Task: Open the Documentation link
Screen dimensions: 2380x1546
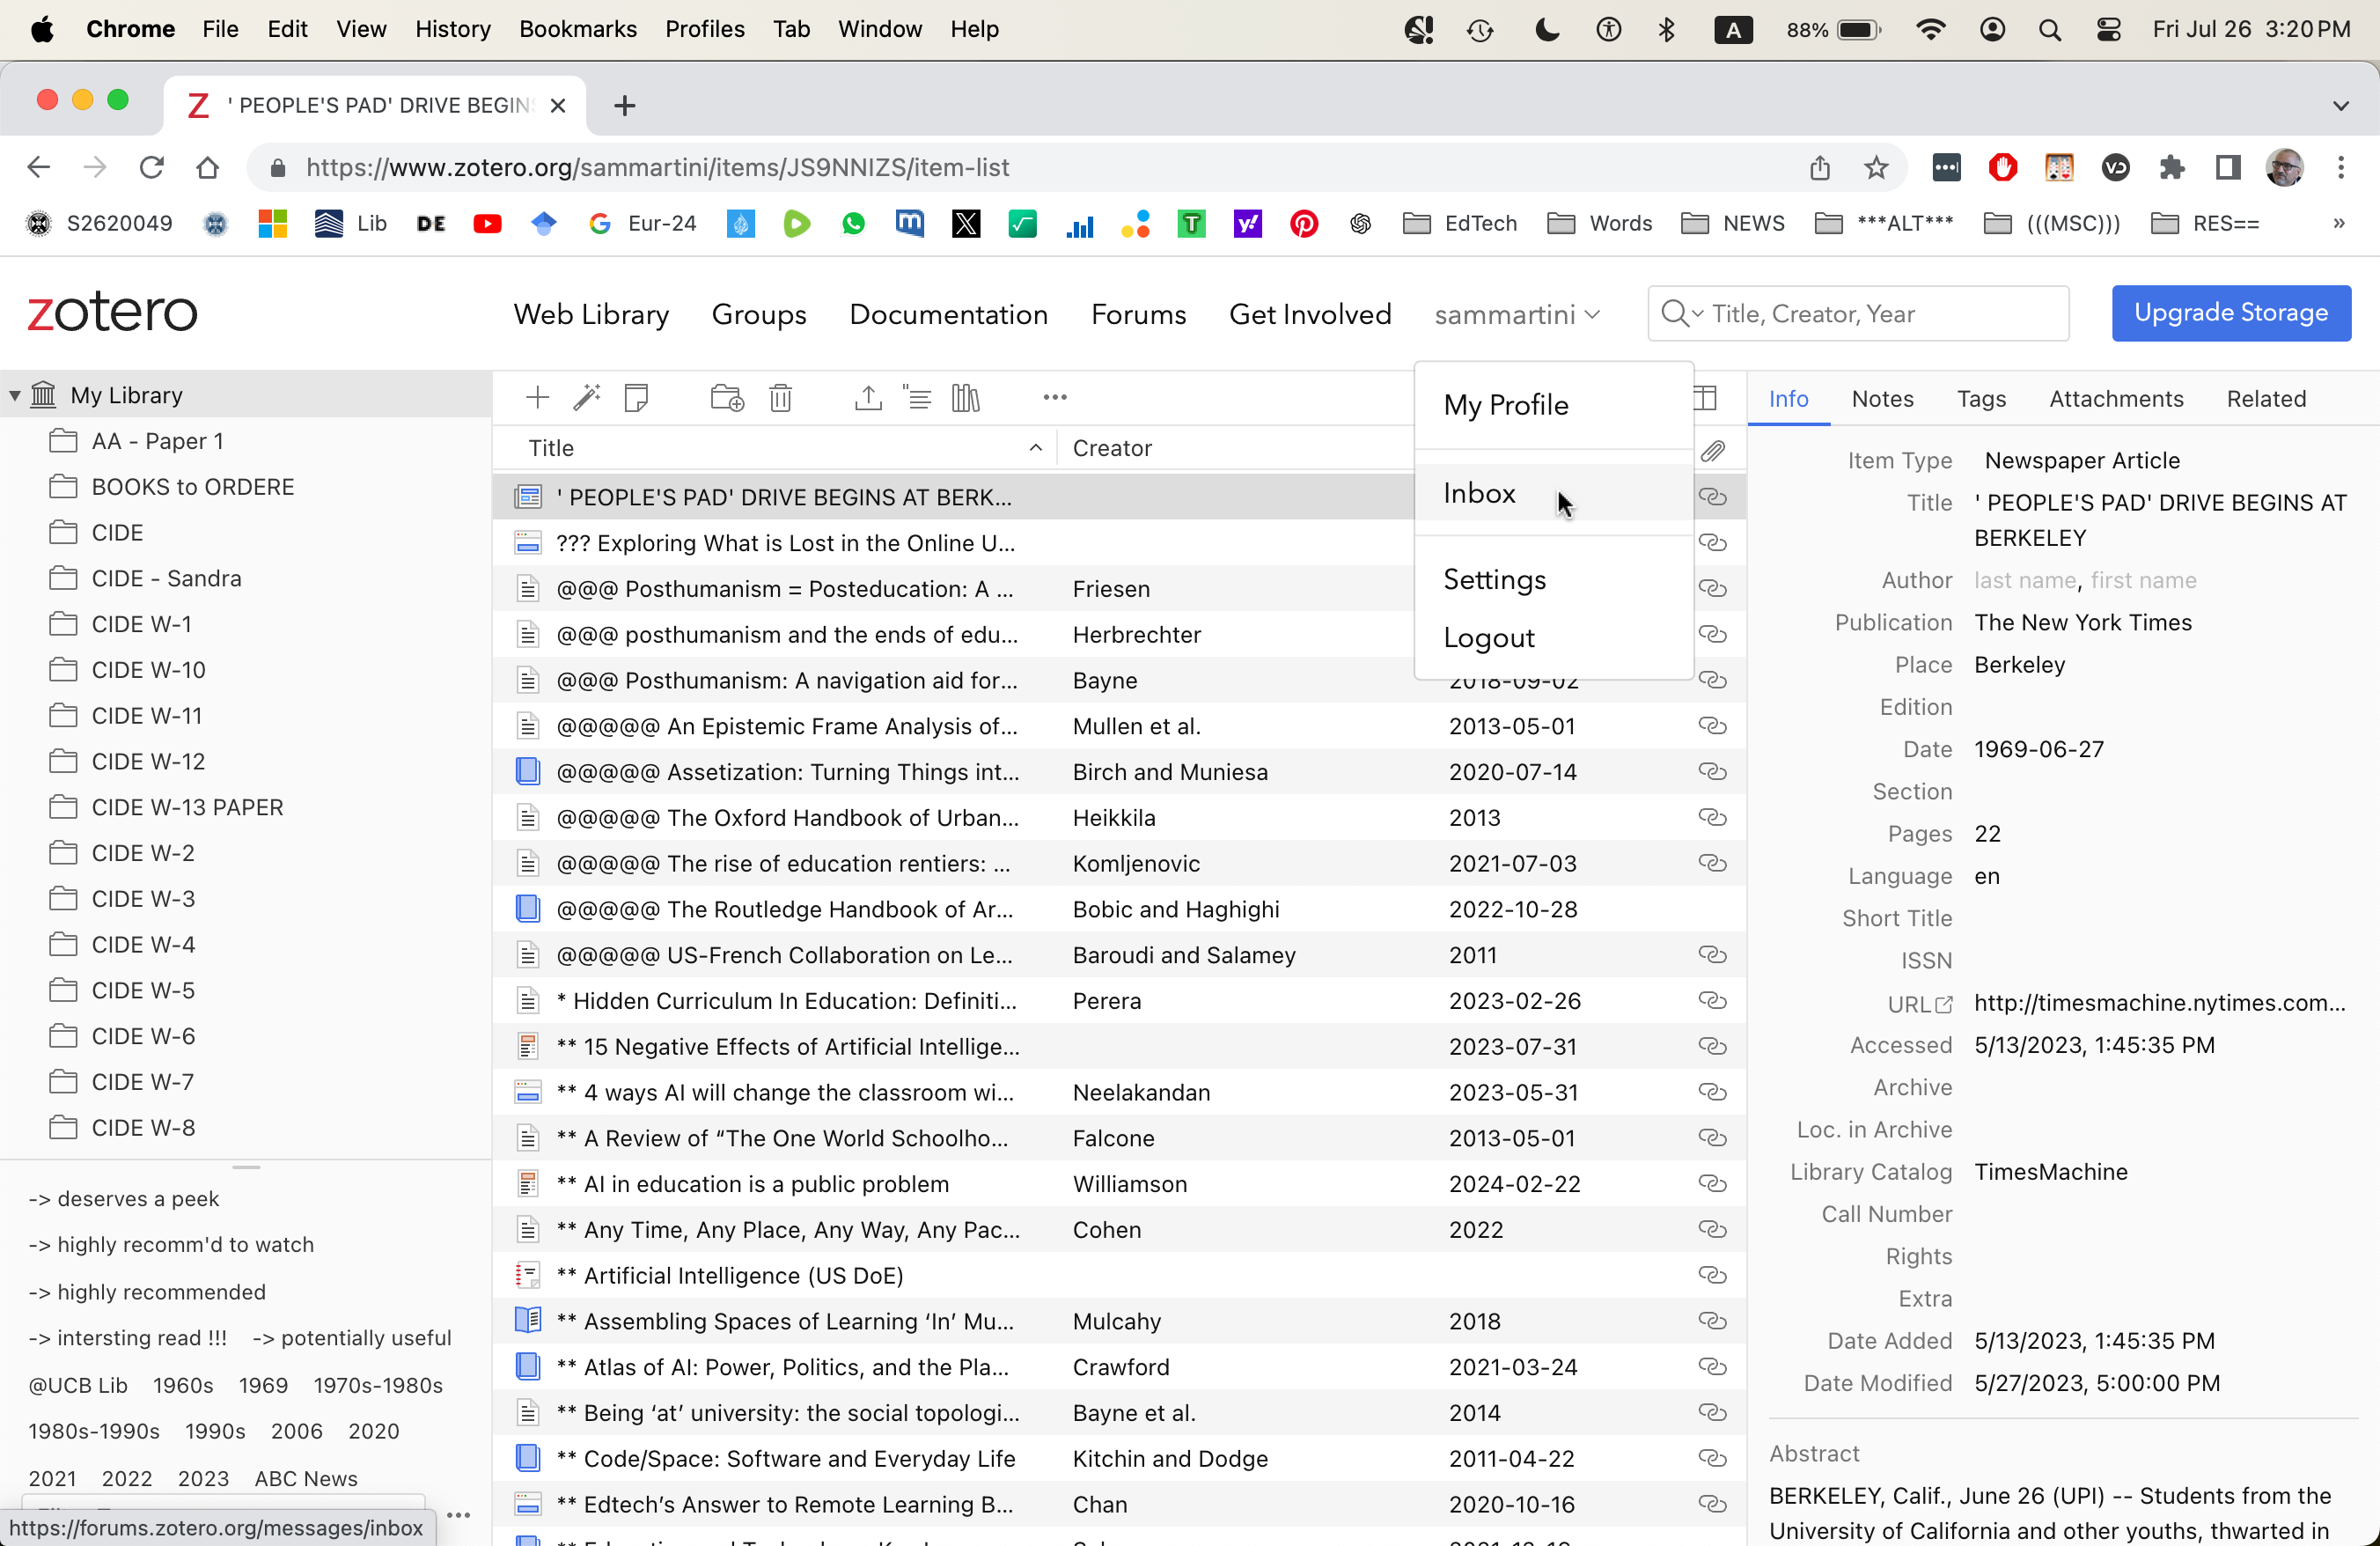Action: click(x=948, y=314)
